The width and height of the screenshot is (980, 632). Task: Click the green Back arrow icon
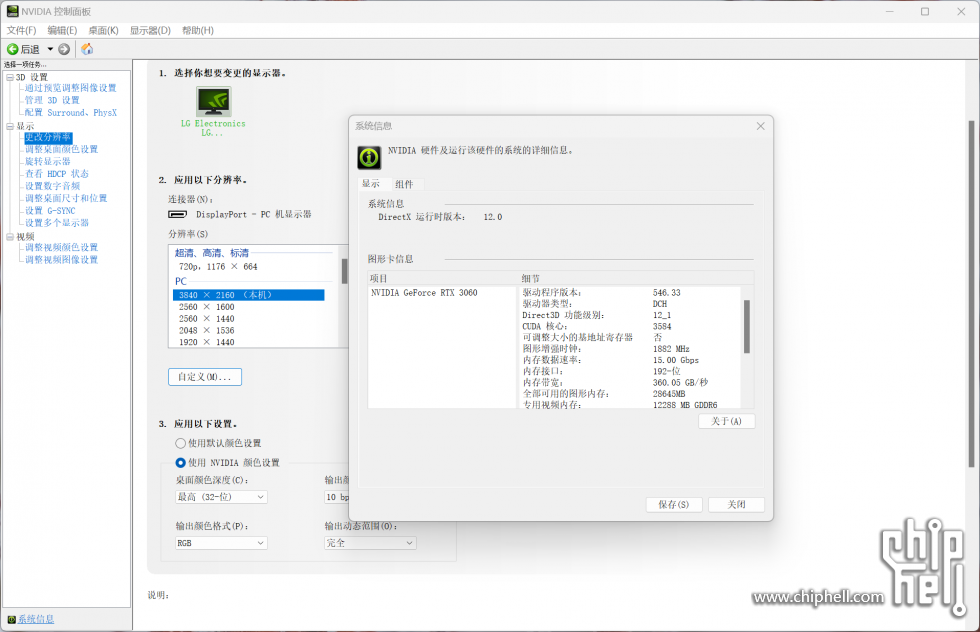(12, 49)
